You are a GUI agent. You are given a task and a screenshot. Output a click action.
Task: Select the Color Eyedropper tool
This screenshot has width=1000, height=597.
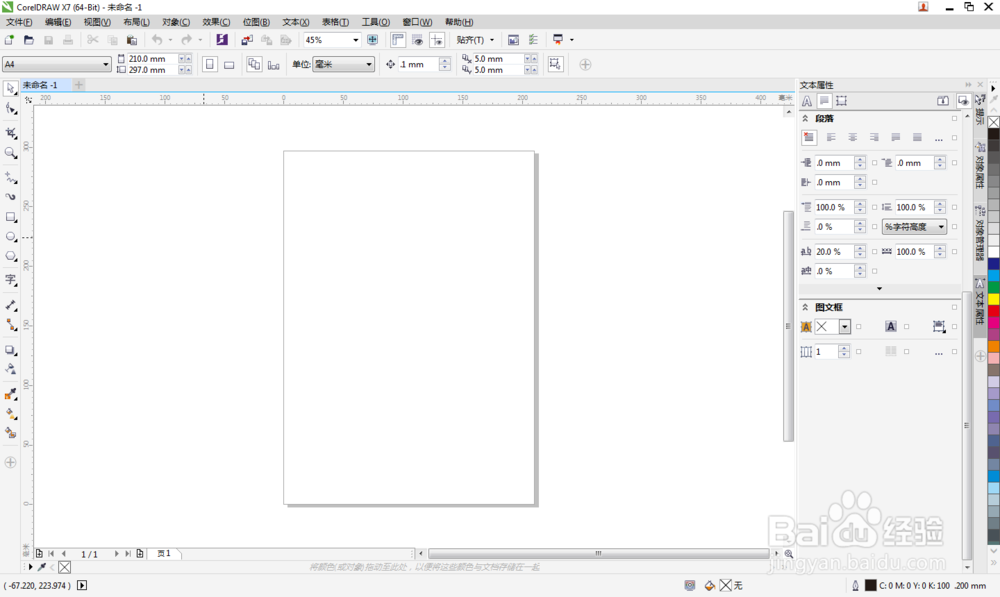[x=11, y=395]
